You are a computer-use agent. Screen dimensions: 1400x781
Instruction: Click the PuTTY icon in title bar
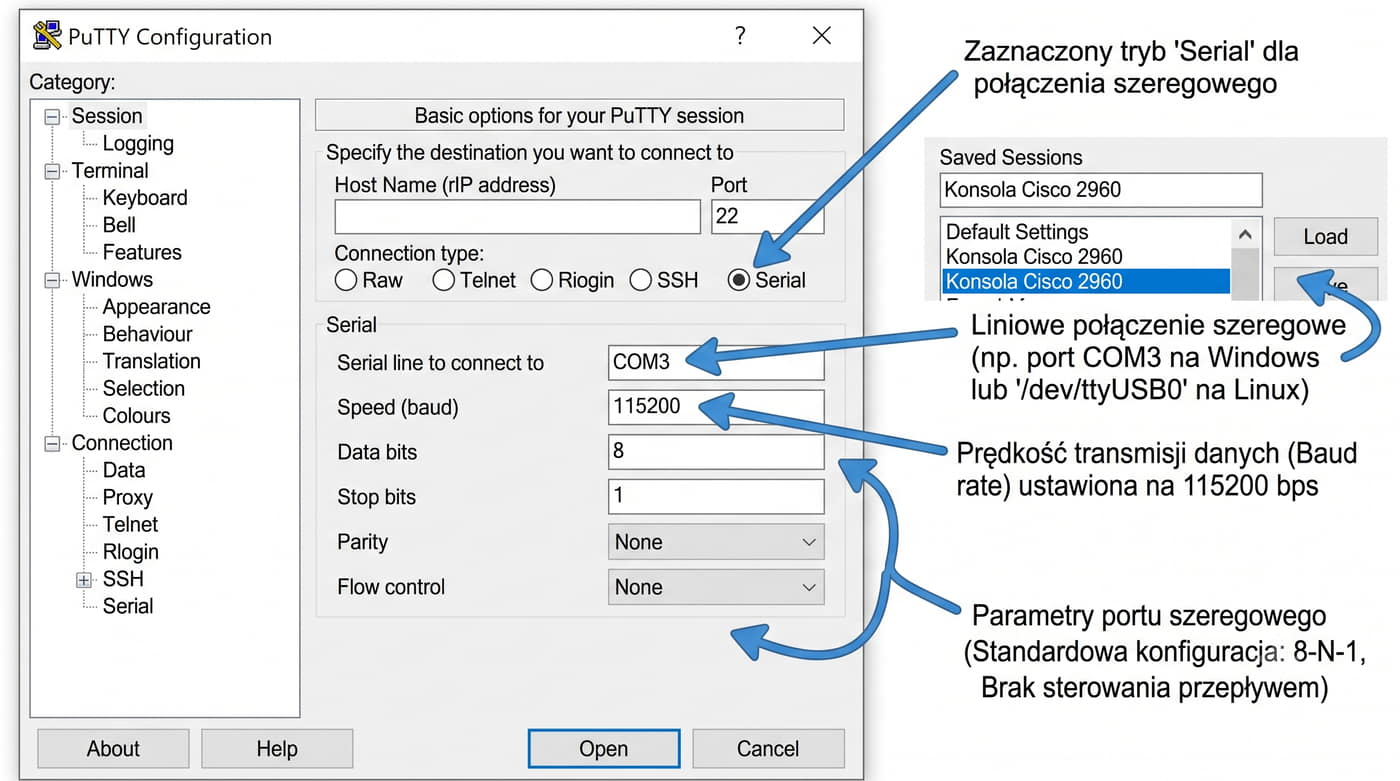coord(46,36)
